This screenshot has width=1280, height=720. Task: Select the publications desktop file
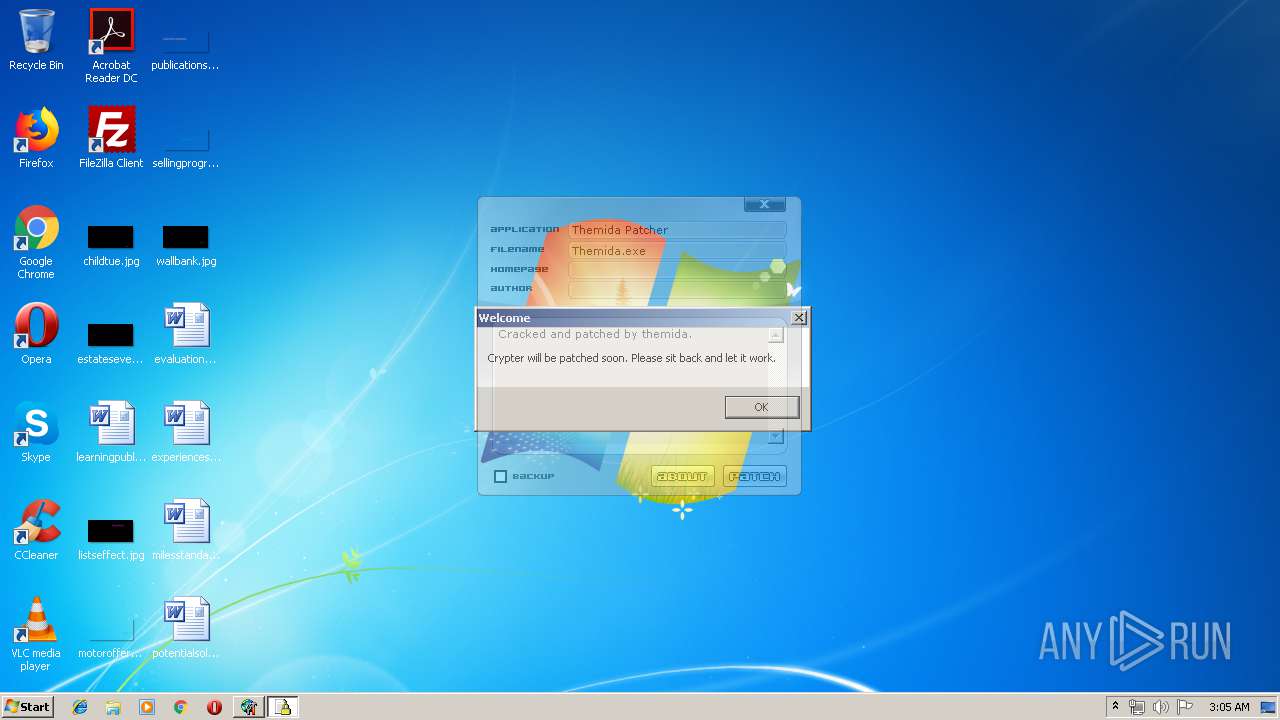tap(186, 50)
